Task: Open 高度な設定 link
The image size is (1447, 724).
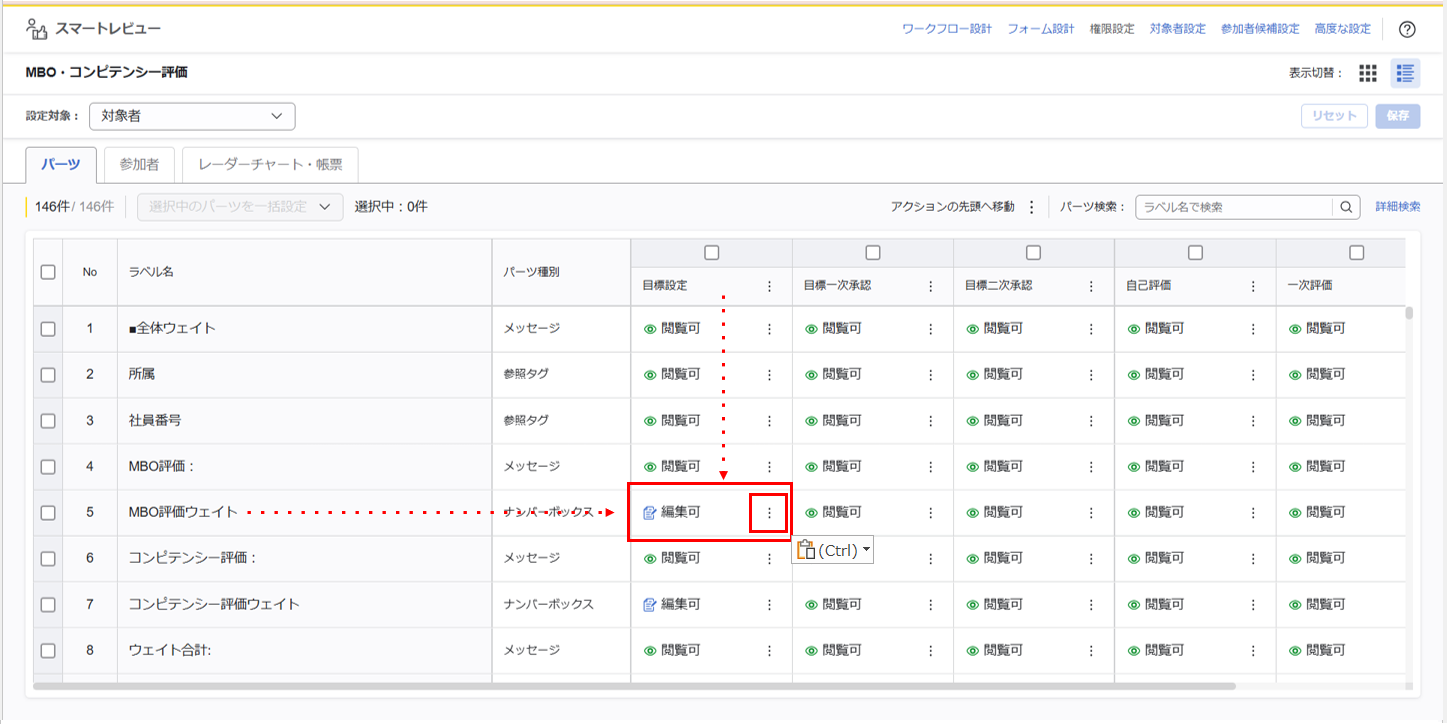Action: point(1343,29)
